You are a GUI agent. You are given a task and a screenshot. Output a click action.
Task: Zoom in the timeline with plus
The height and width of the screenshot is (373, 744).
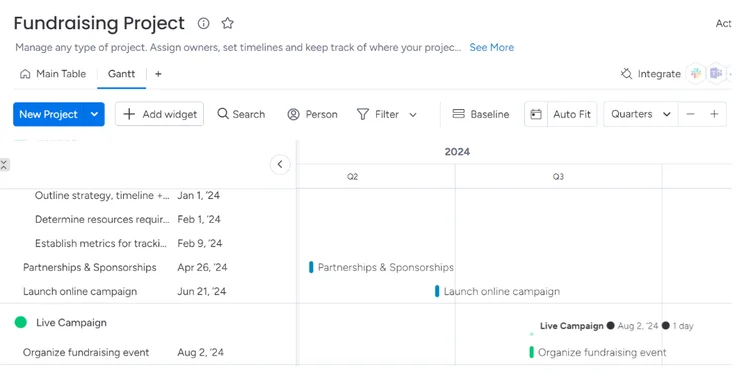(x=714, y=114)
